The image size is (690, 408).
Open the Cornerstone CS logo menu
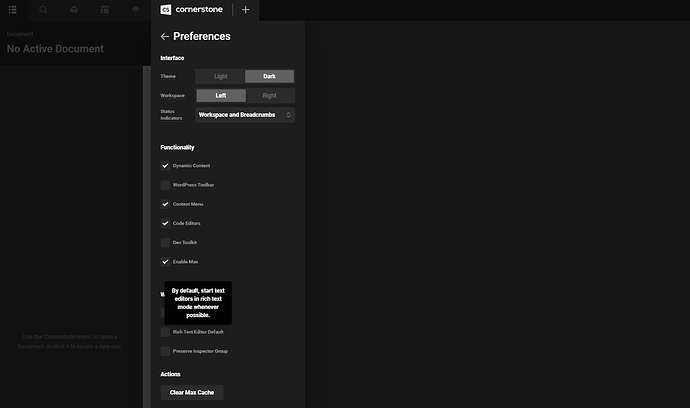[166, 10]
